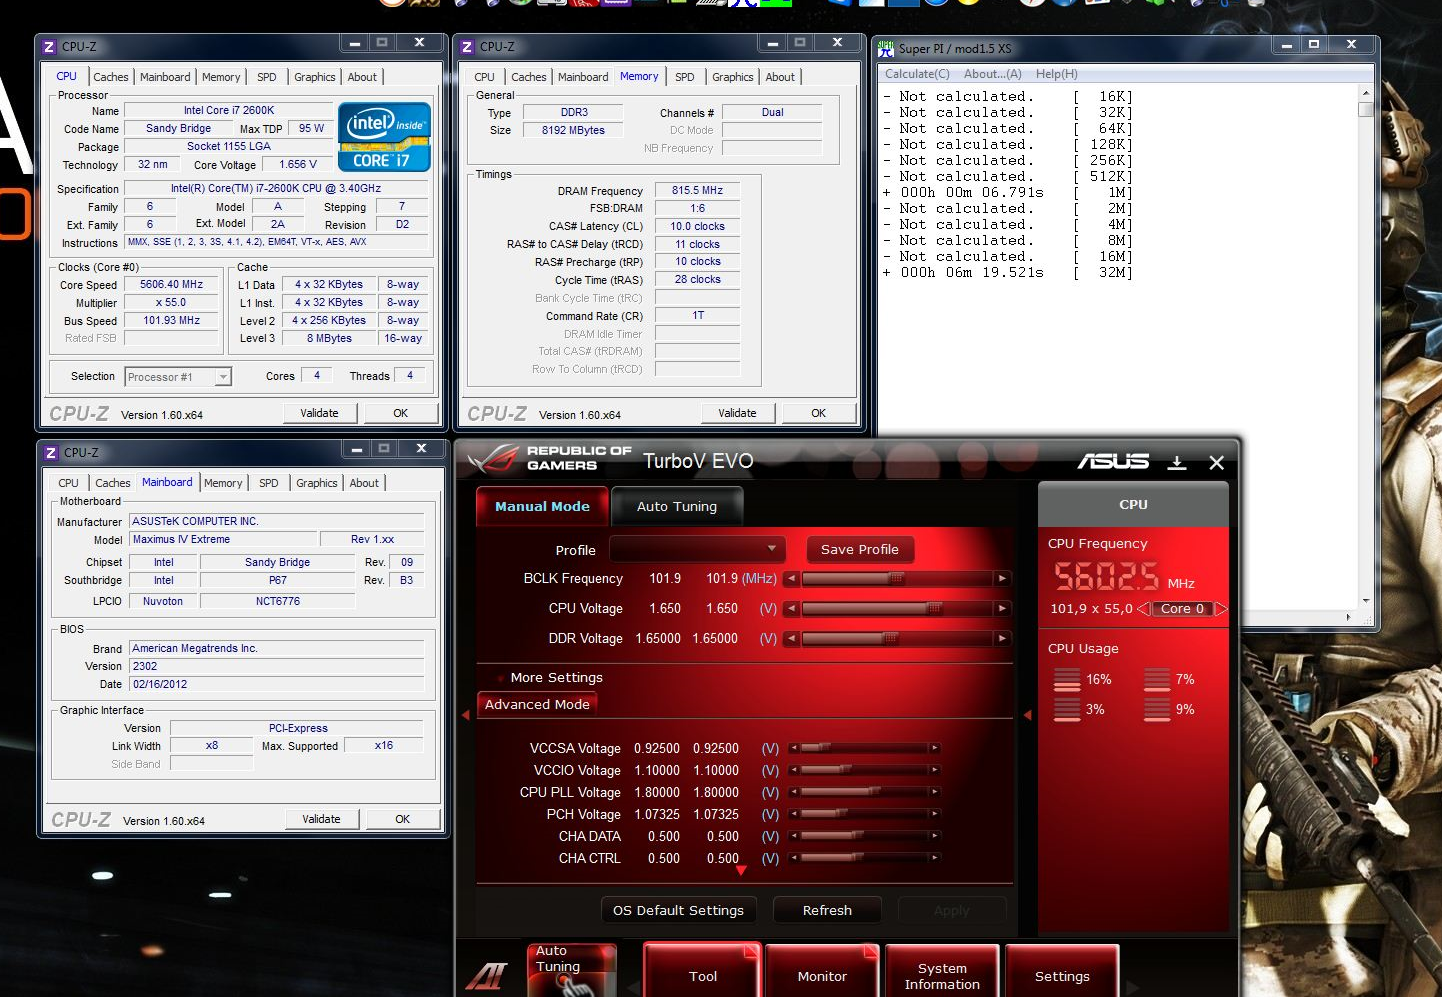Click Validate in the top-left CPU-Z CPU window

(319, 413)
